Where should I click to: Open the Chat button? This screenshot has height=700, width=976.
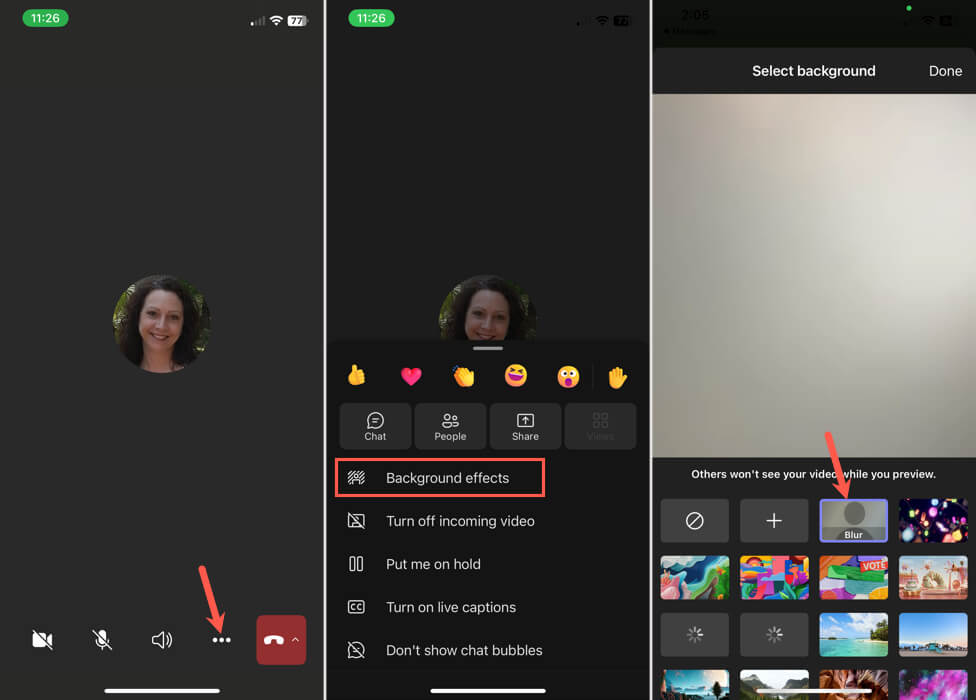pos(375,426)
